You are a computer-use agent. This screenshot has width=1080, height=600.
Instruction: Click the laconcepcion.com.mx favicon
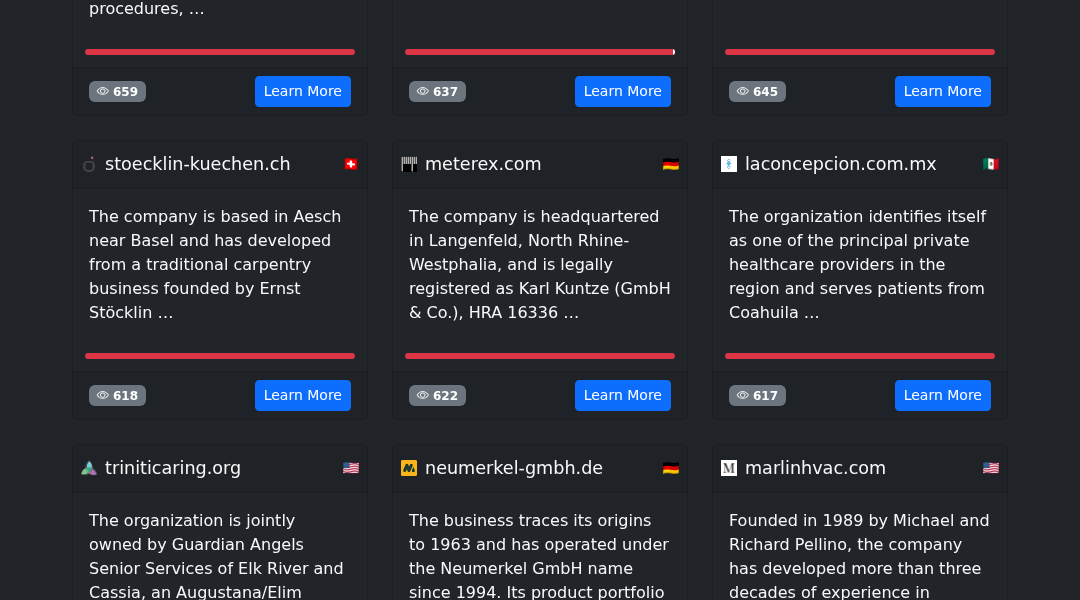[x=729, y=164]
